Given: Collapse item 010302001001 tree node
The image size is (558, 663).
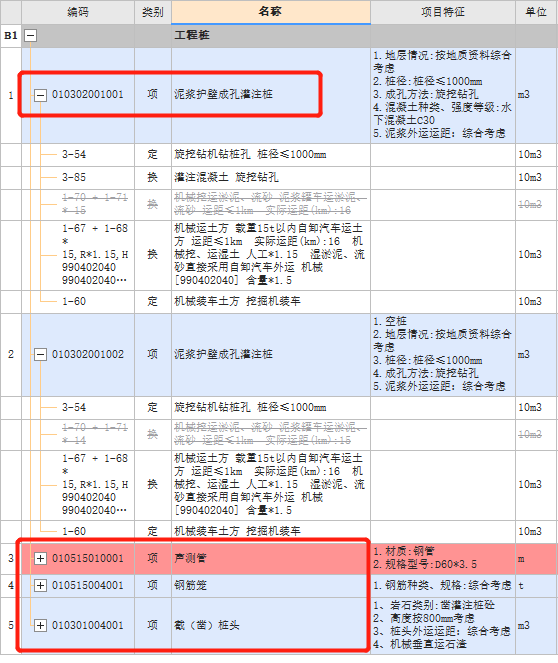Looking at the screenshot, I should [40, 95].
